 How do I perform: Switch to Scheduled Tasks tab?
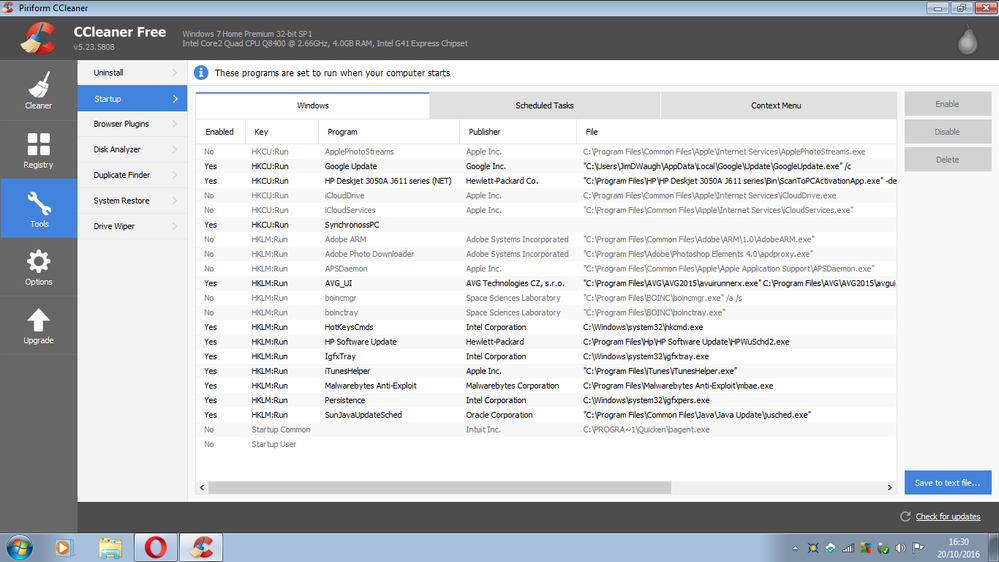545,106
